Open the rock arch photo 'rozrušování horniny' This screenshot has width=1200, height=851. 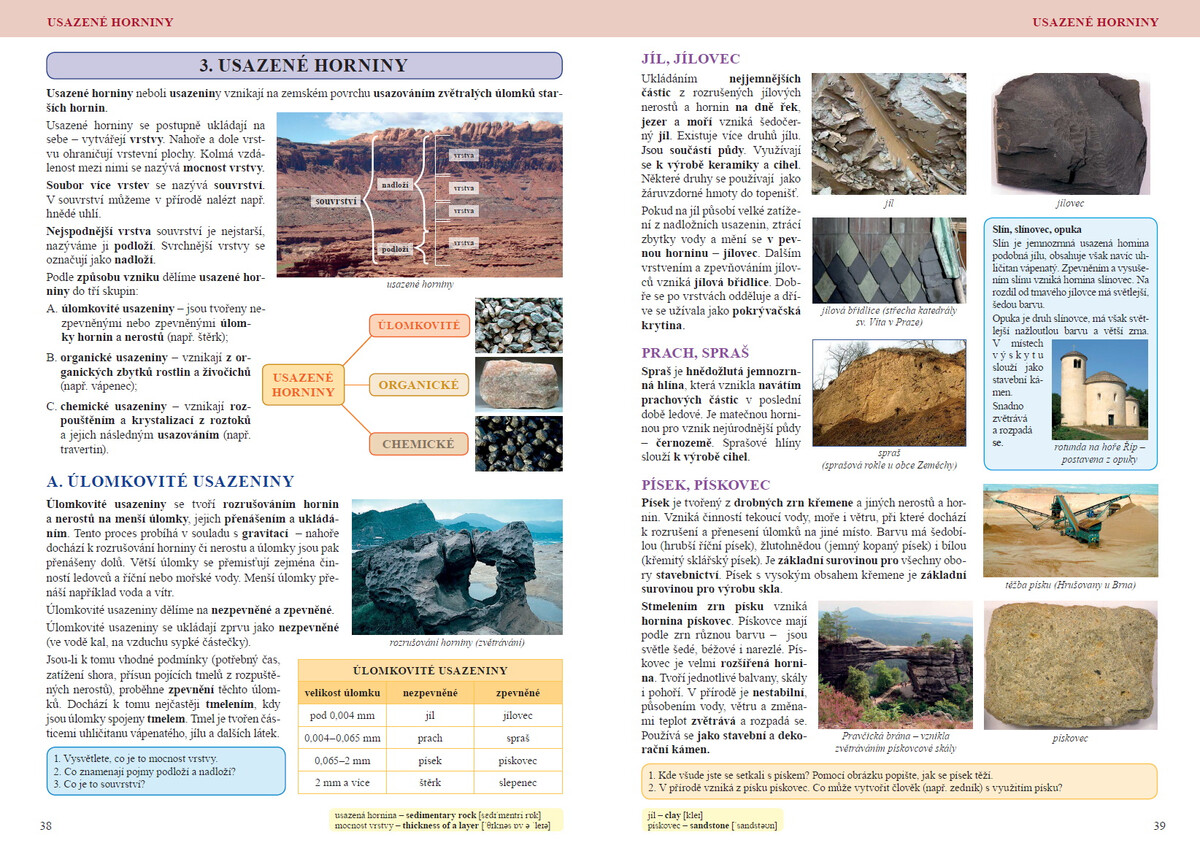457,567
